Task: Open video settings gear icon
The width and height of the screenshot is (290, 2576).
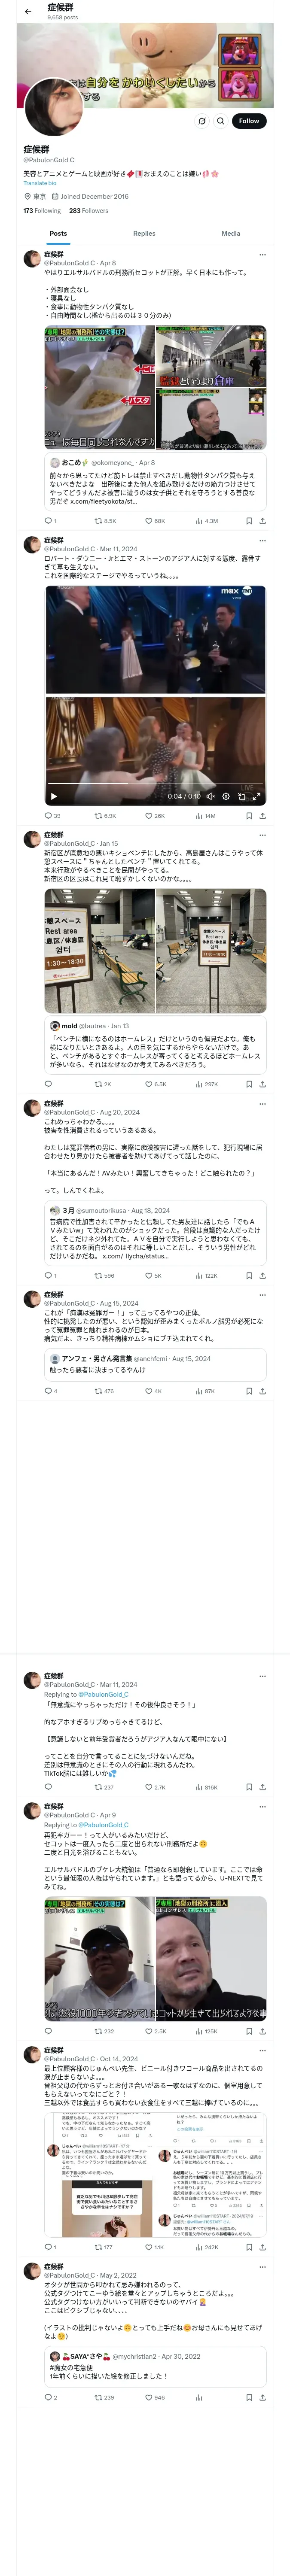Action: 226,797
